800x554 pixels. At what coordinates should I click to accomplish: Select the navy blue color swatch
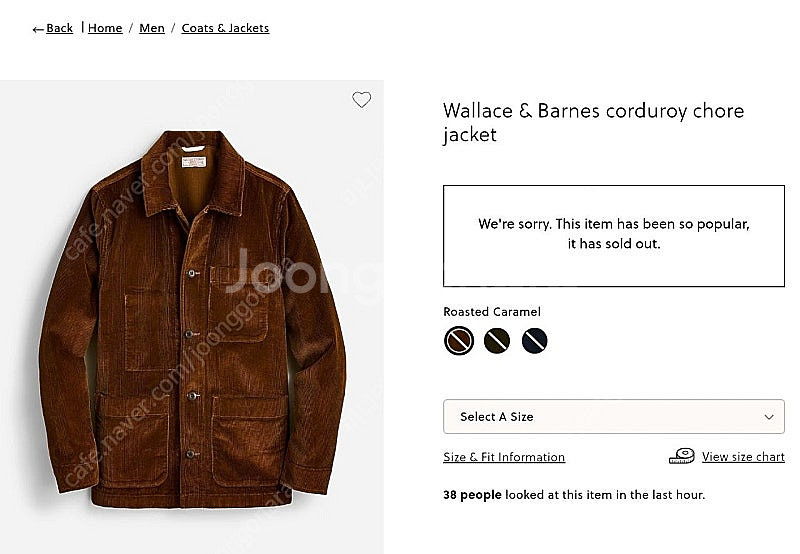(x=534, y=340)
